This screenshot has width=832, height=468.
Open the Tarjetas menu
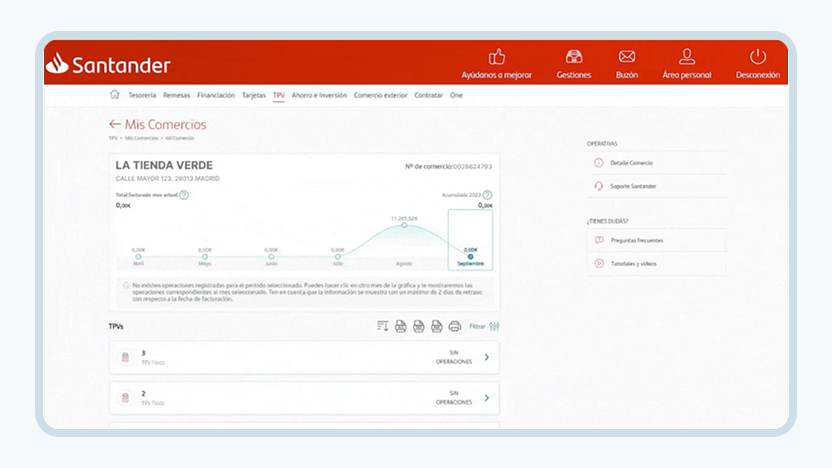[x=254, y=95]
